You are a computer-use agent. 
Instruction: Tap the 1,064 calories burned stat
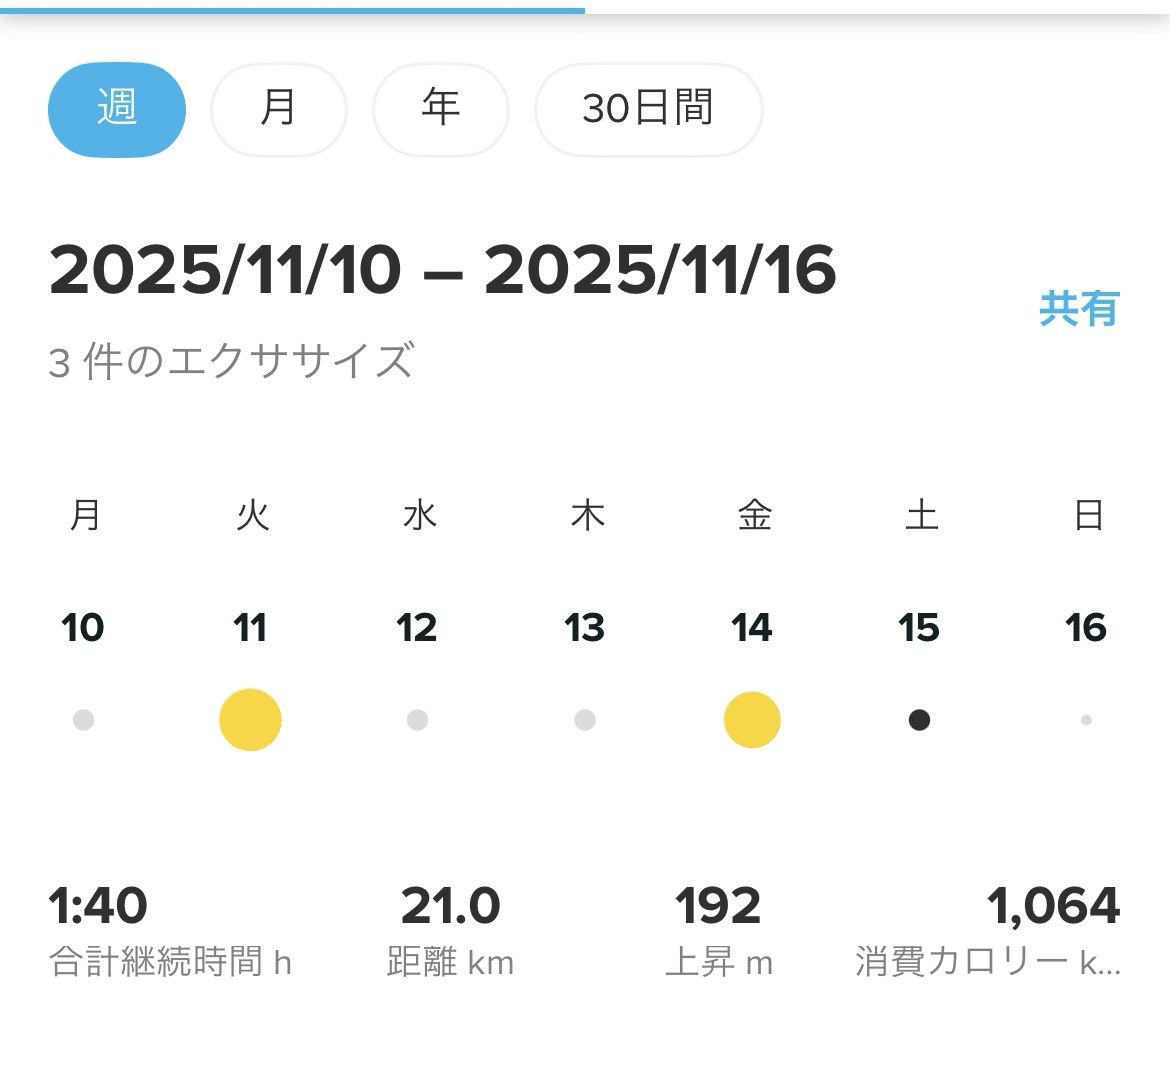pyautogui.click(x=1052, y=906)
